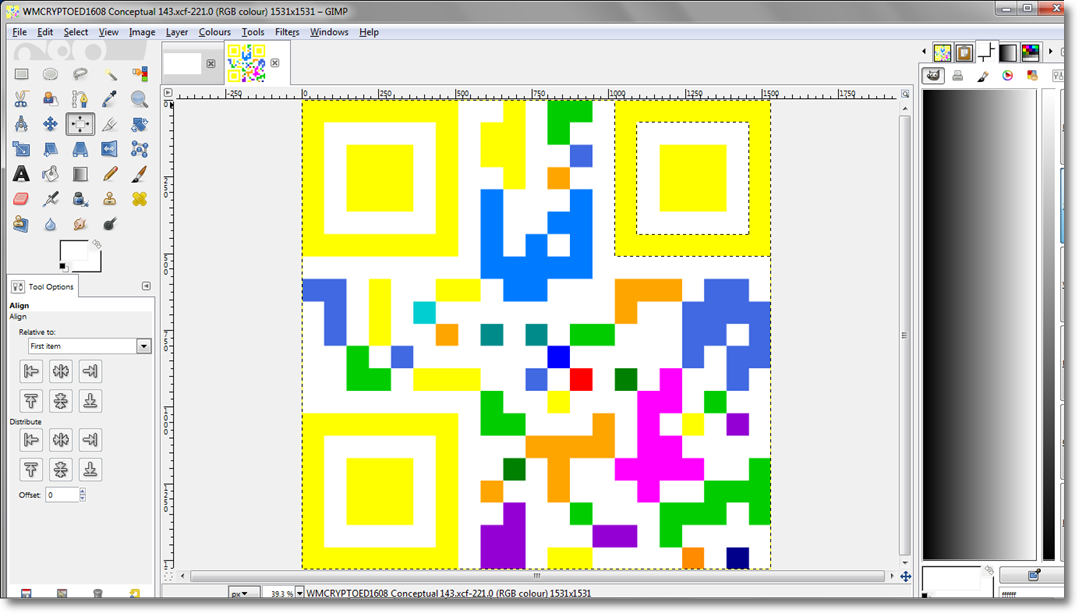Select the Scissors Select tool
Screen dimensions: 1080x615
(x=21, y=99)
